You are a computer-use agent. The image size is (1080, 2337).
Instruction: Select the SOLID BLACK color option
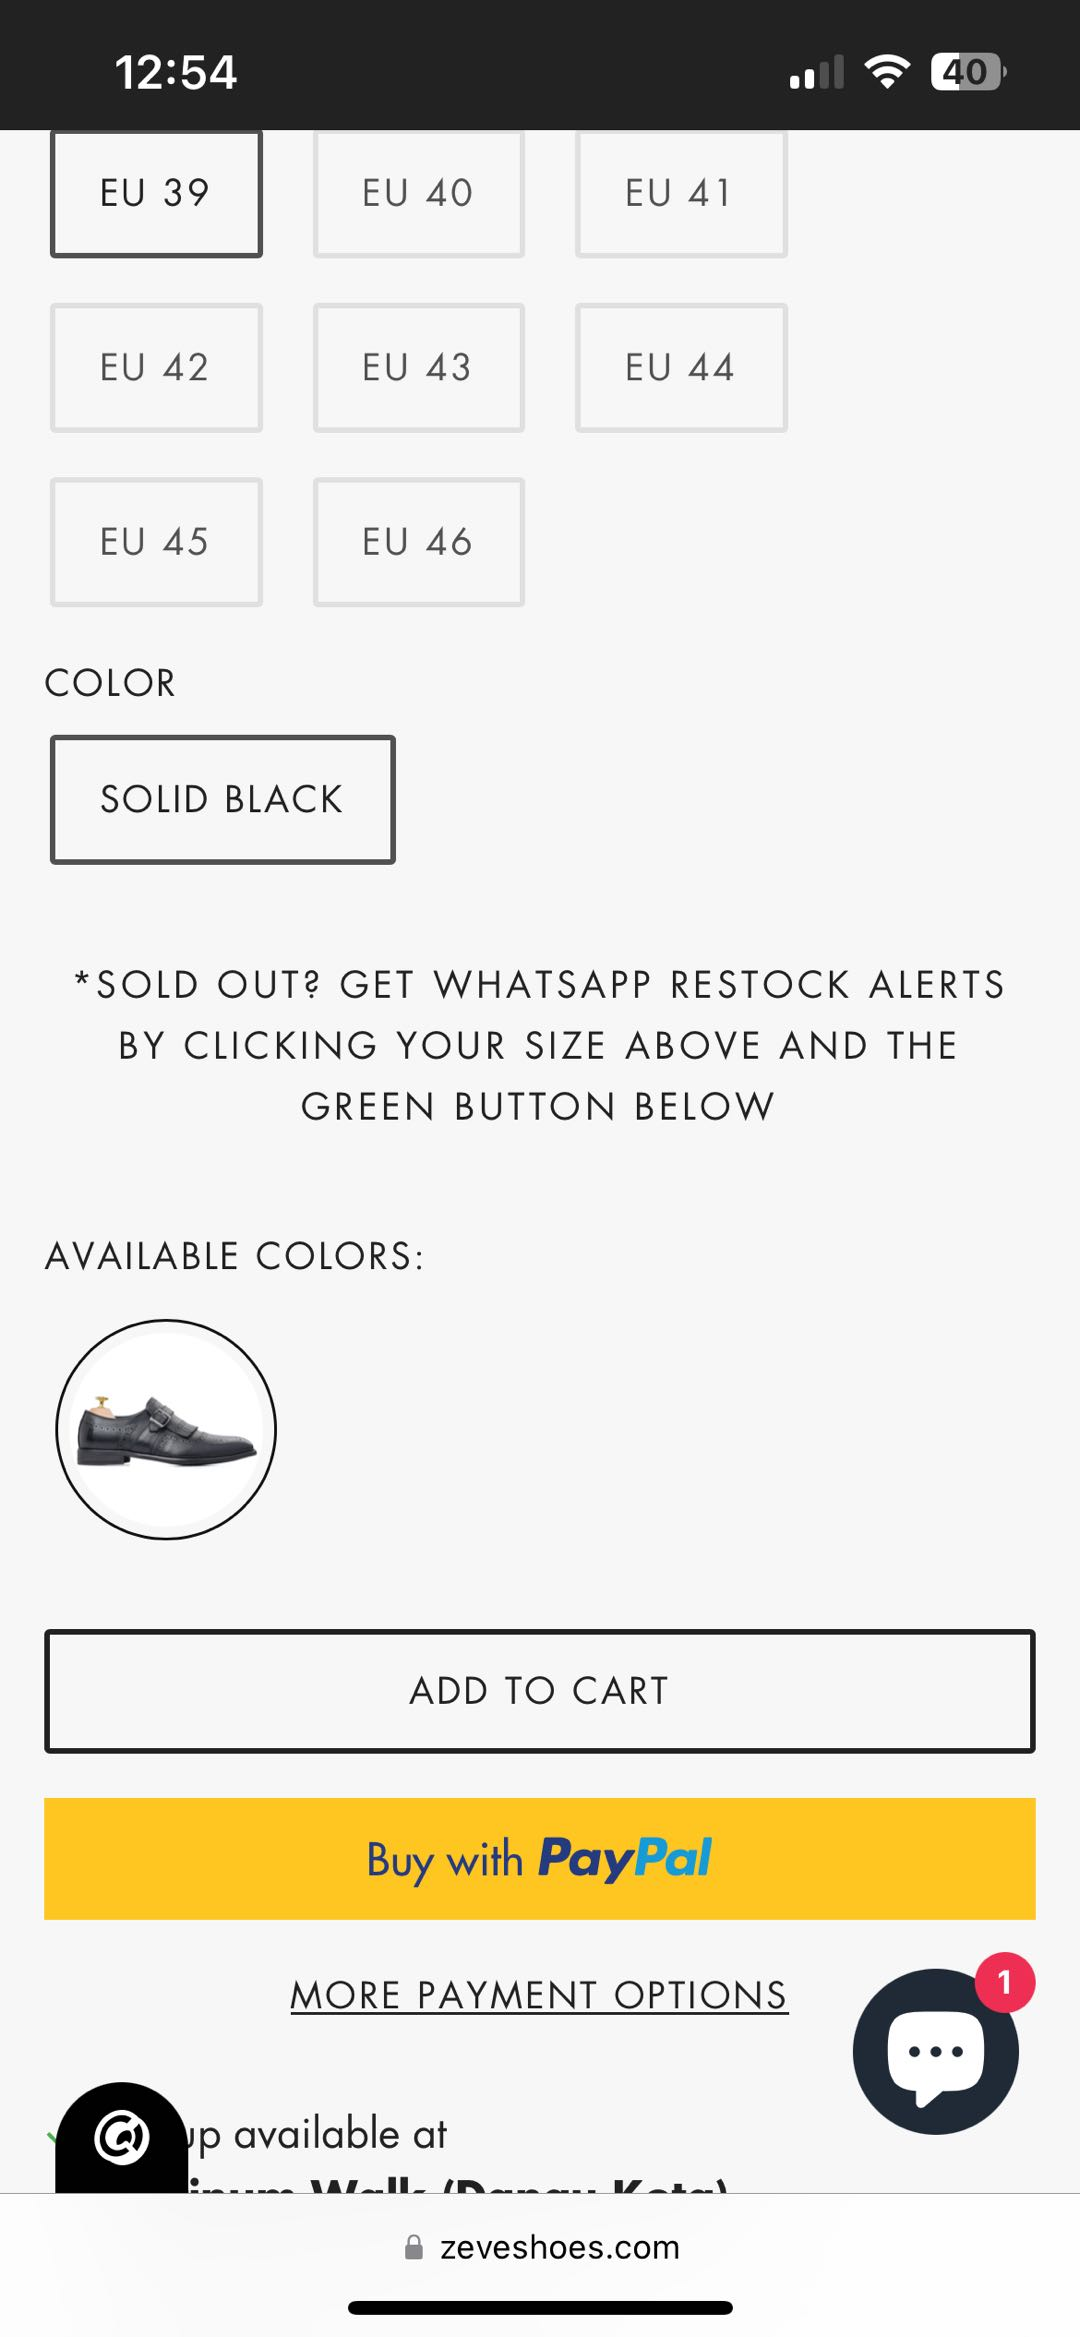click(222, 798)
